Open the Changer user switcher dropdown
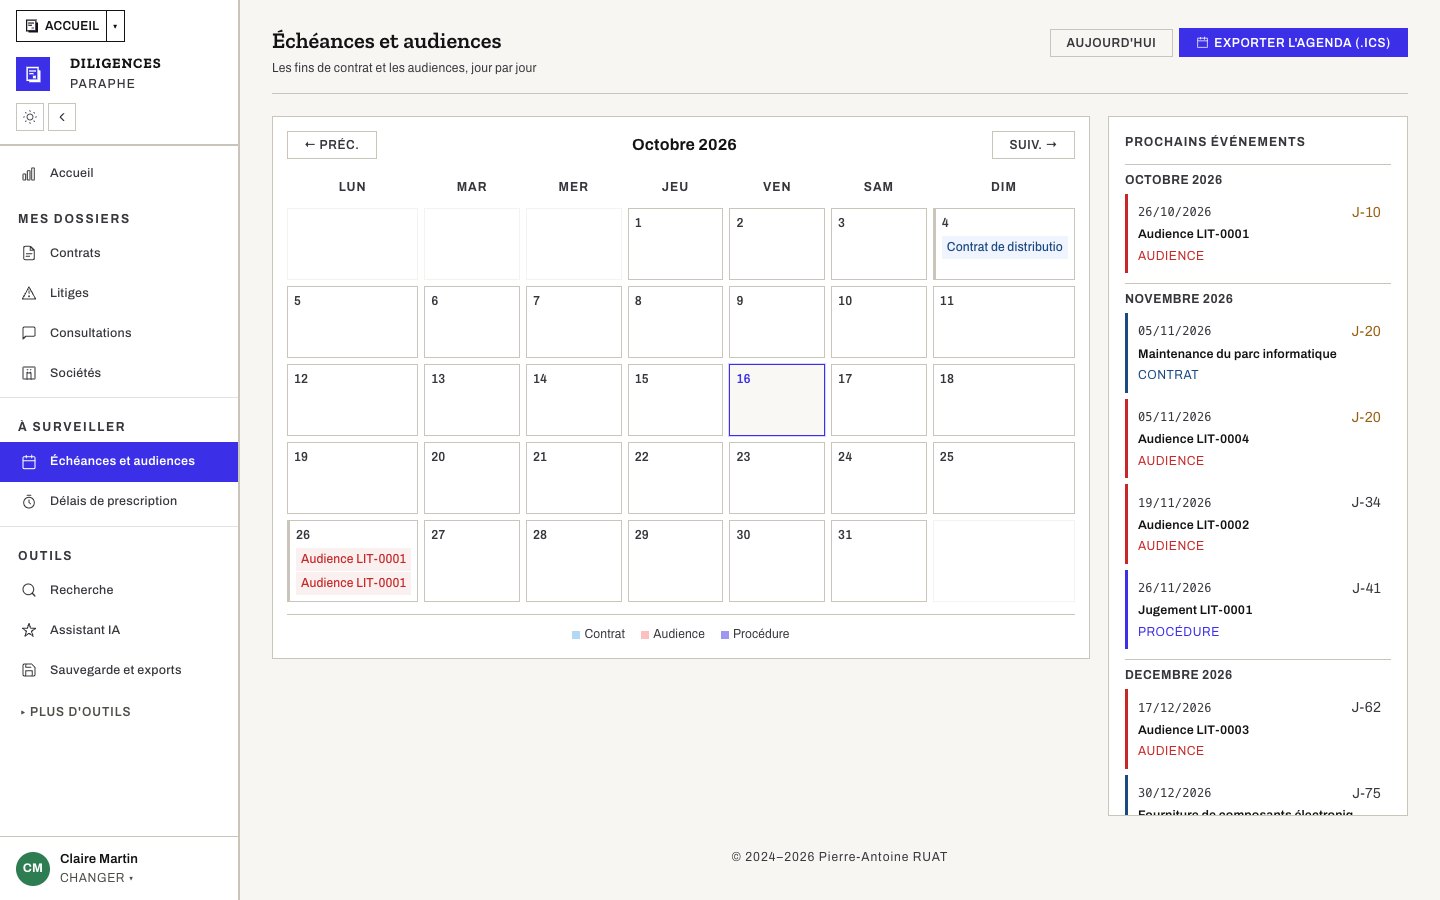This screenshot has width=1440, height=900. pyautogui.click(x=96, y=878)
